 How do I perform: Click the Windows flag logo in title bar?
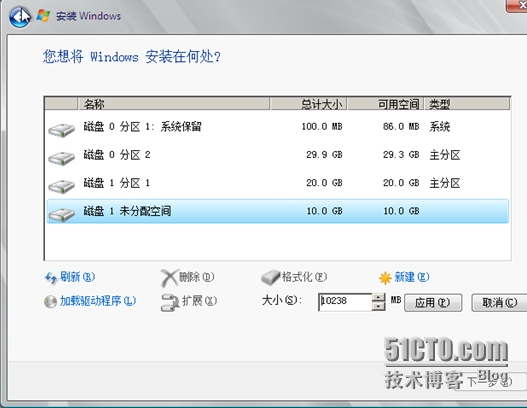pyautogui.click(x=43, y=16)
